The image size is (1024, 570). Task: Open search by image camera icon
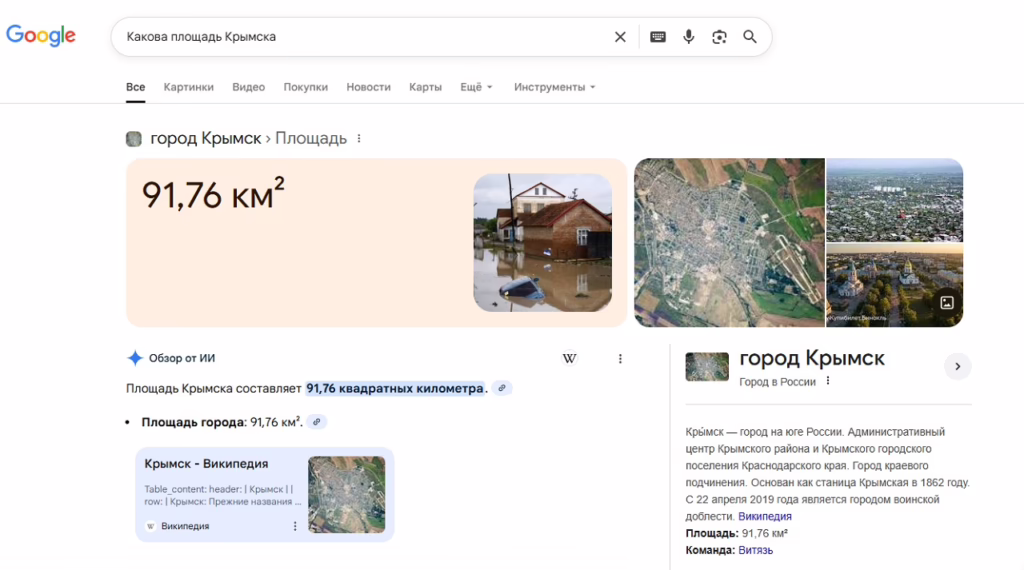coord(719,37)
